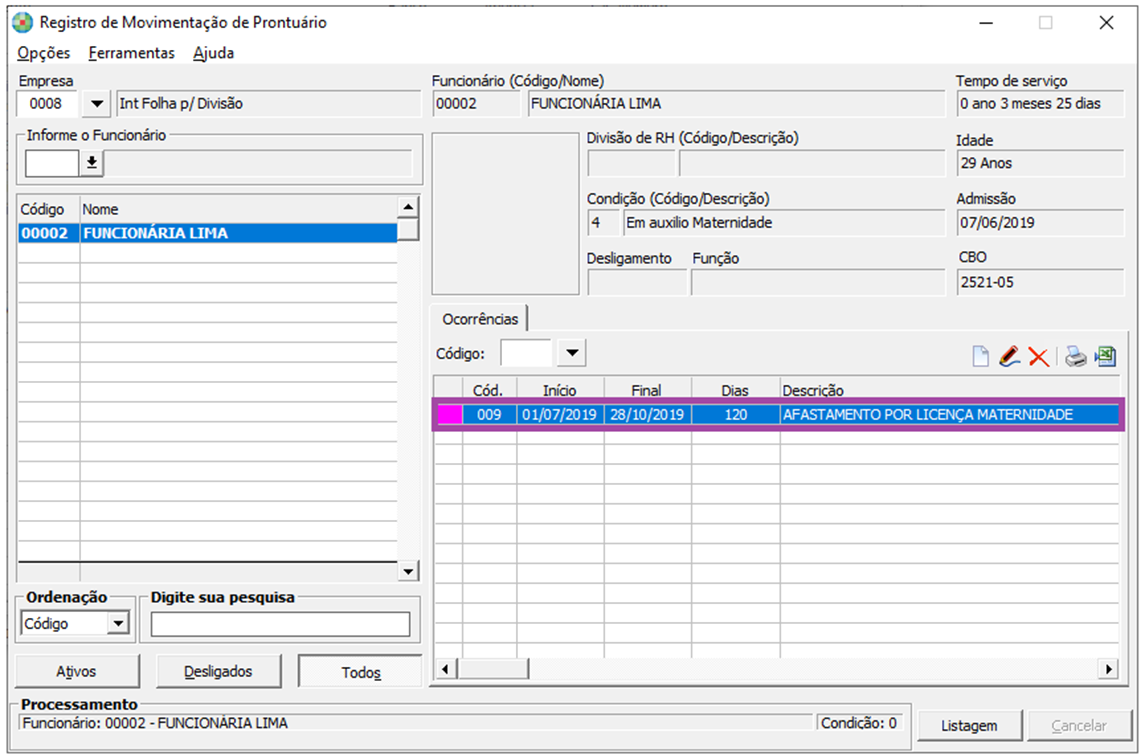Click the Código occurrence filter field
Image resolution: width=1145 pixels, height=756 pixels.
tap(526, 354)
